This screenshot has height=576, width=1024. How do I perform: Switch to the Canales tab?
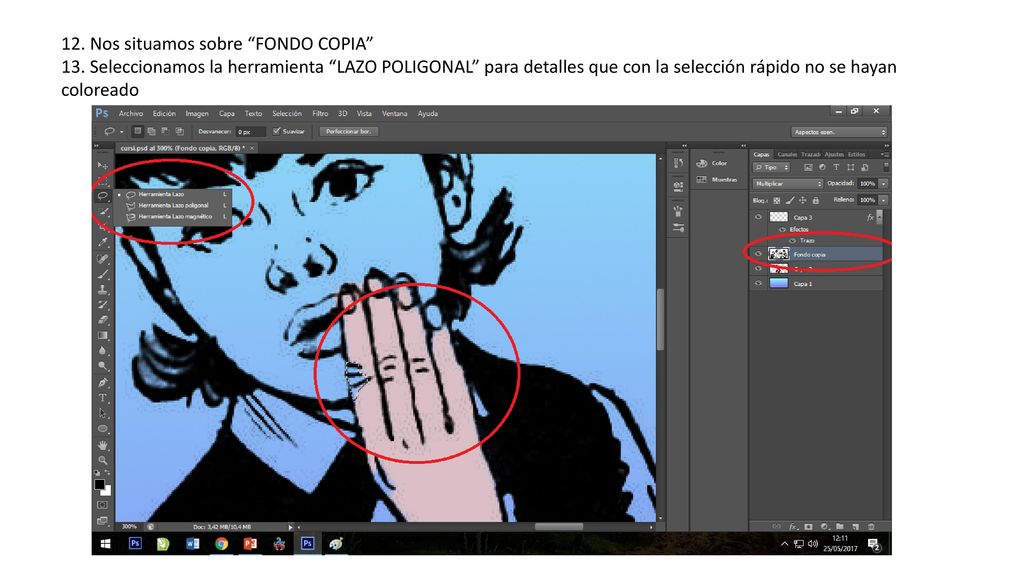(787, 155)
